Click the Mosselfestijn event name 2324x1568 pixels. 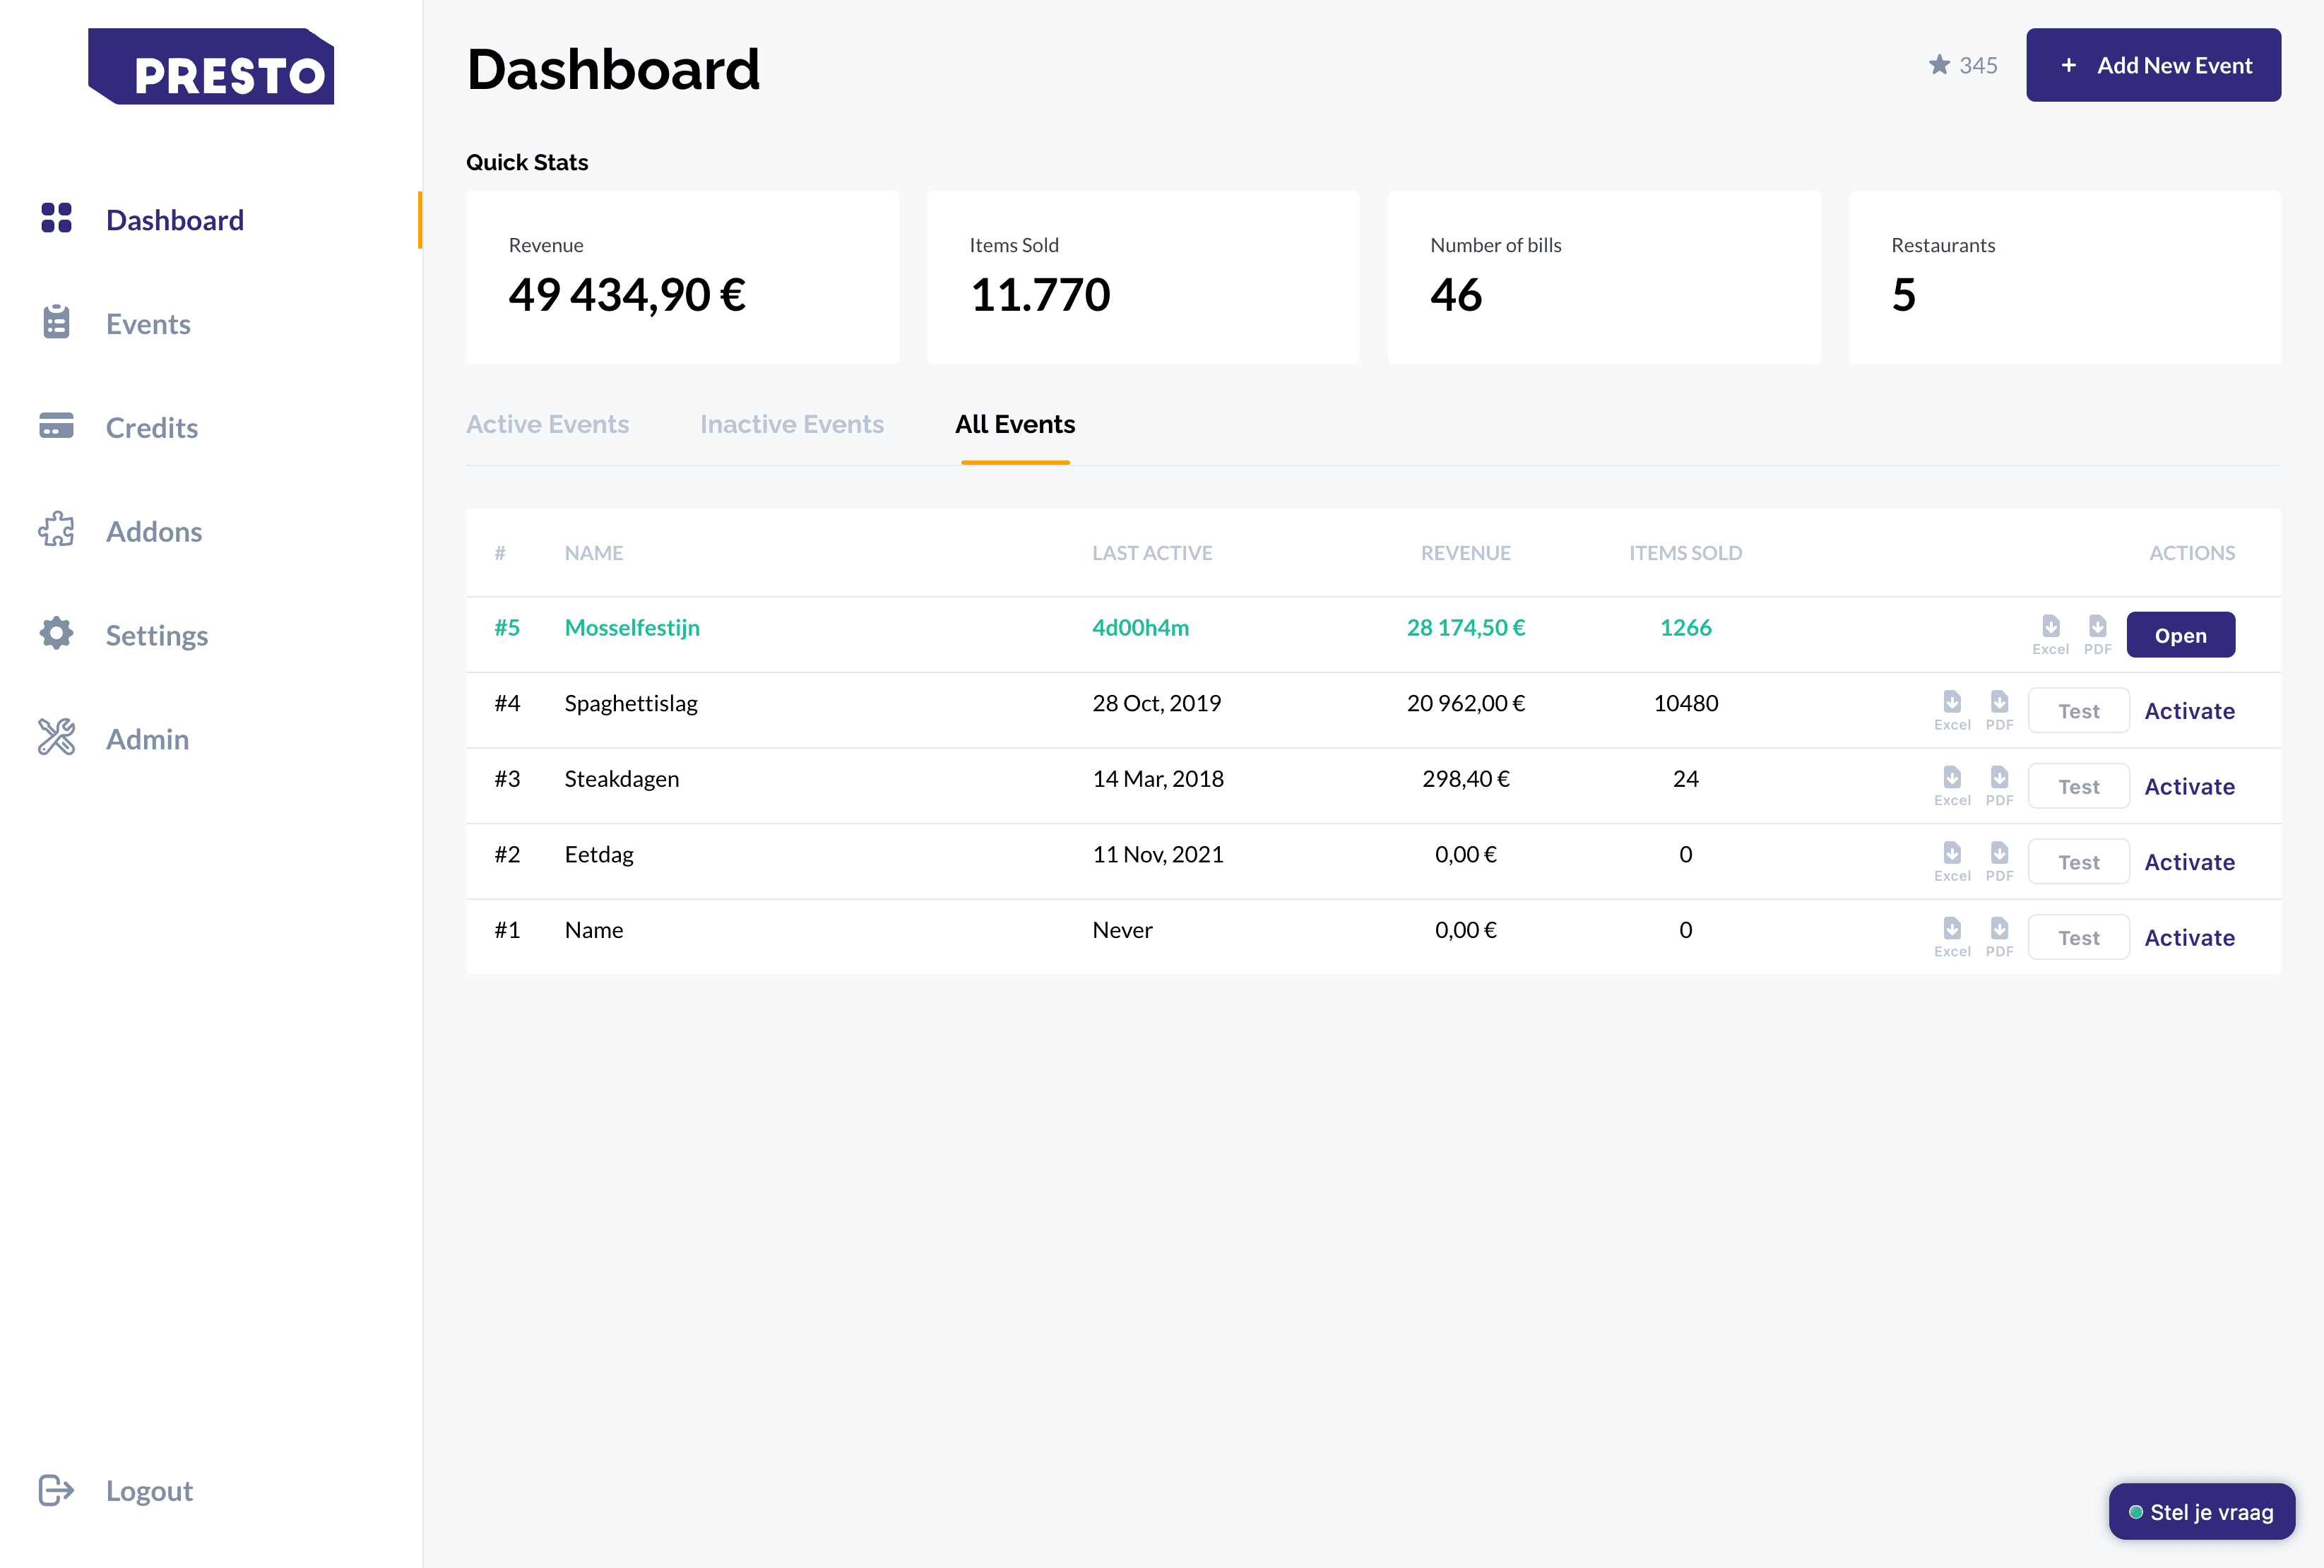[x=632, y=627]
